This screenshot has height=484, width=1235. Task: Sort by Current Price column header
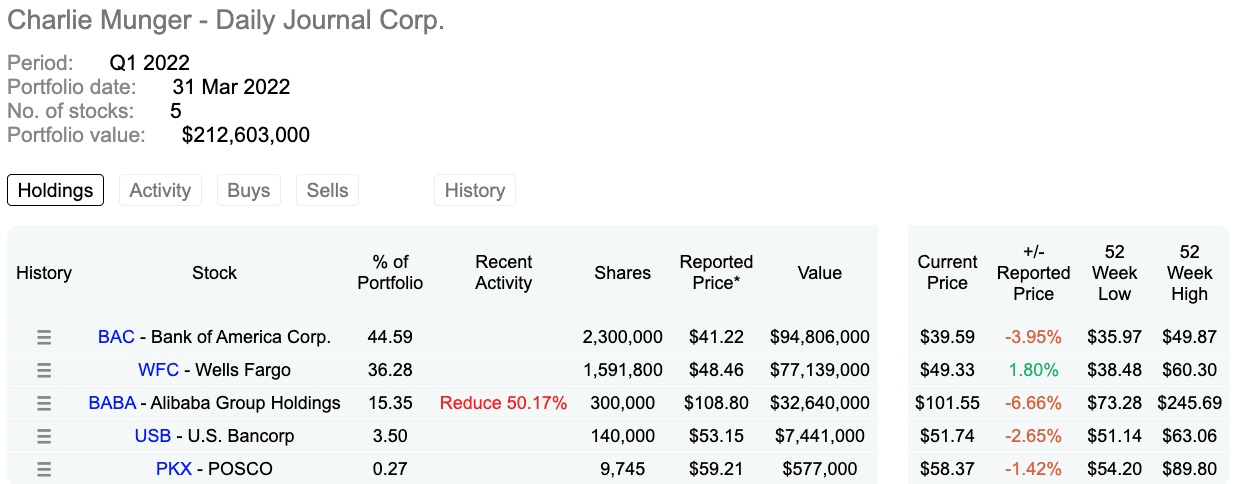pyautogui.click(x=947, y=273)
